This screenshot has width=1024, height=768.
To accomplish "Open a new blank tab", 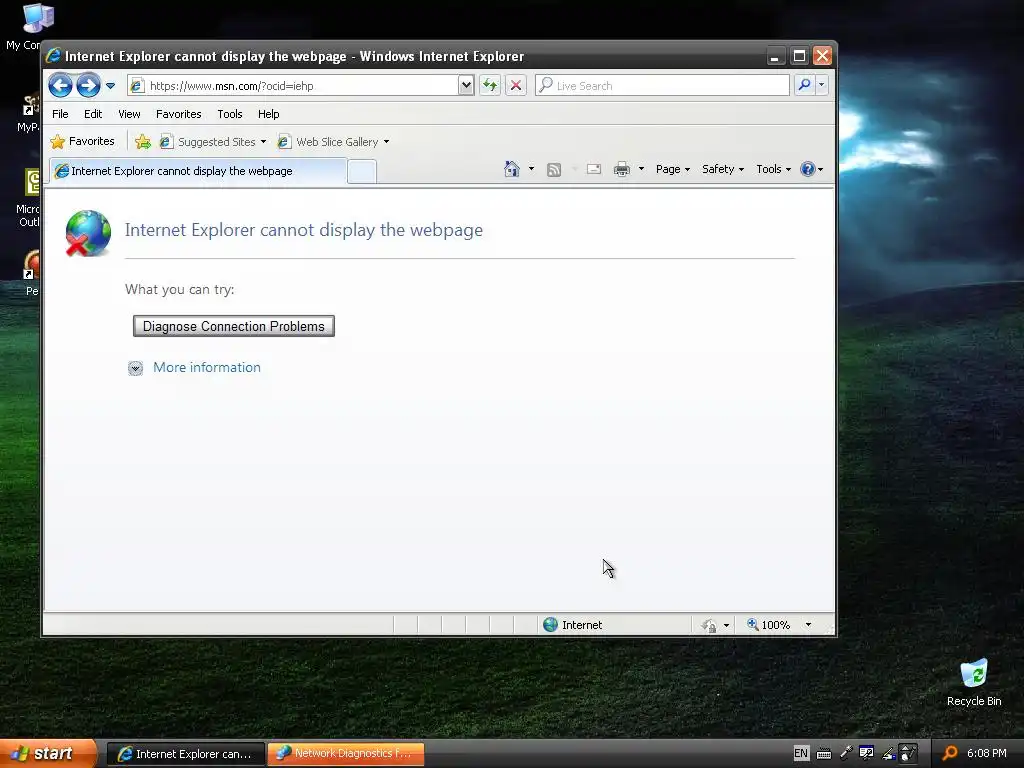I will click(362, 172).
